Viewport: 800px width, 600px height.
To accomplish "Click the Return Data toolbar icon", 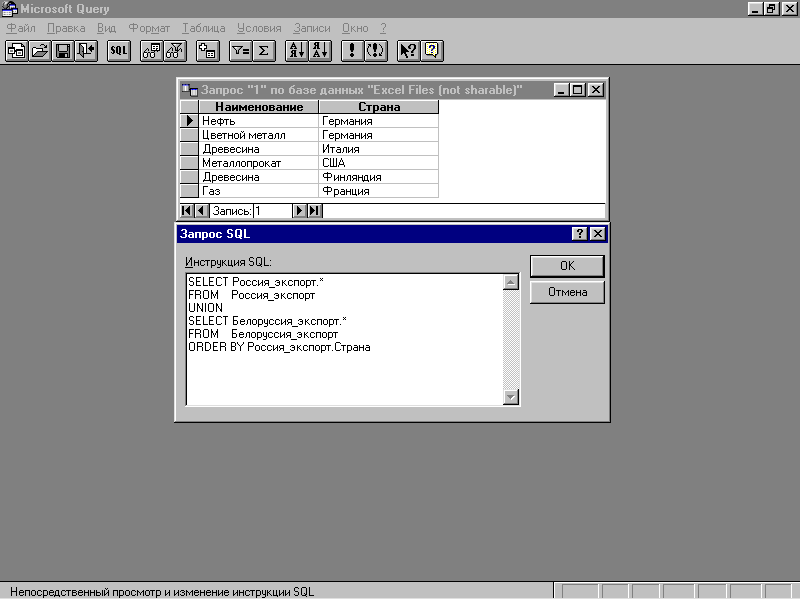I will [86, 51].
